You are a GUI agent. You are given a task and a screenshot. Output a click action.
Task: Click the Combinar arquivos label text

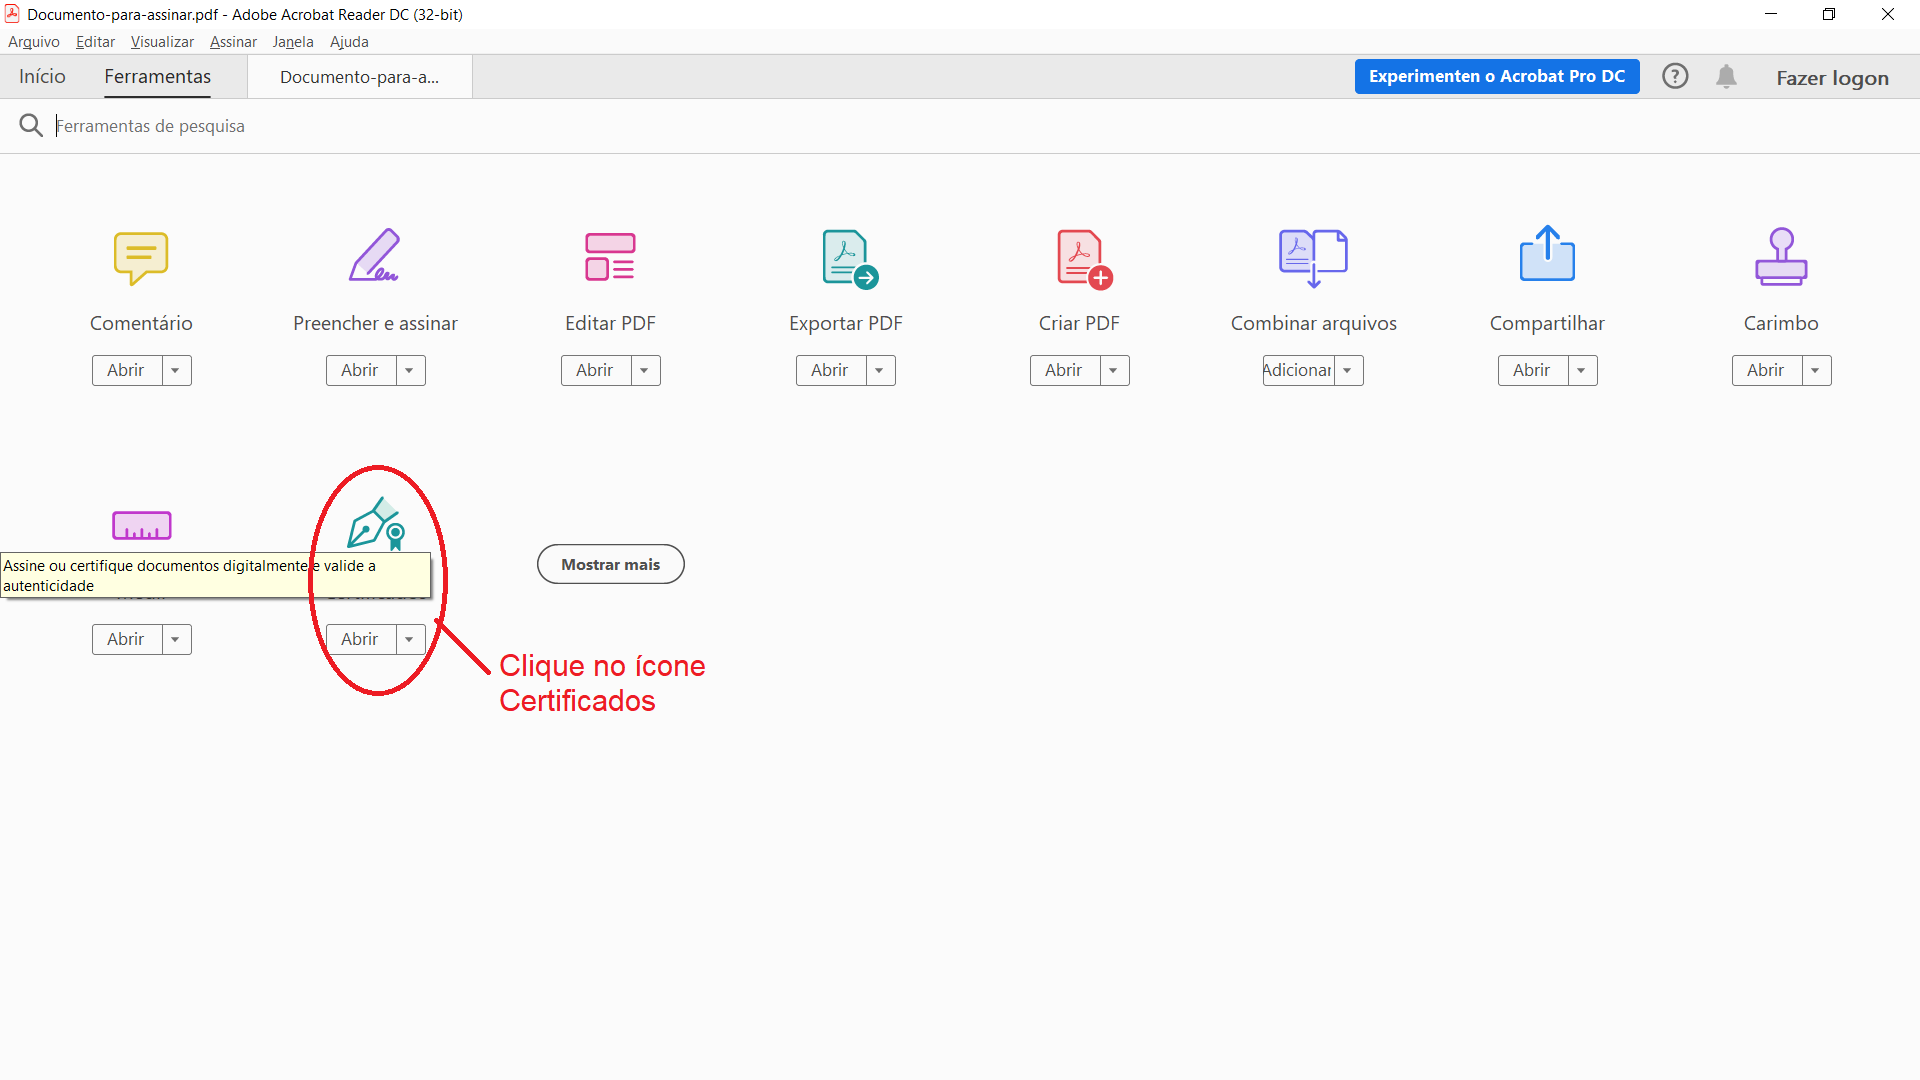pos(1314,324)
